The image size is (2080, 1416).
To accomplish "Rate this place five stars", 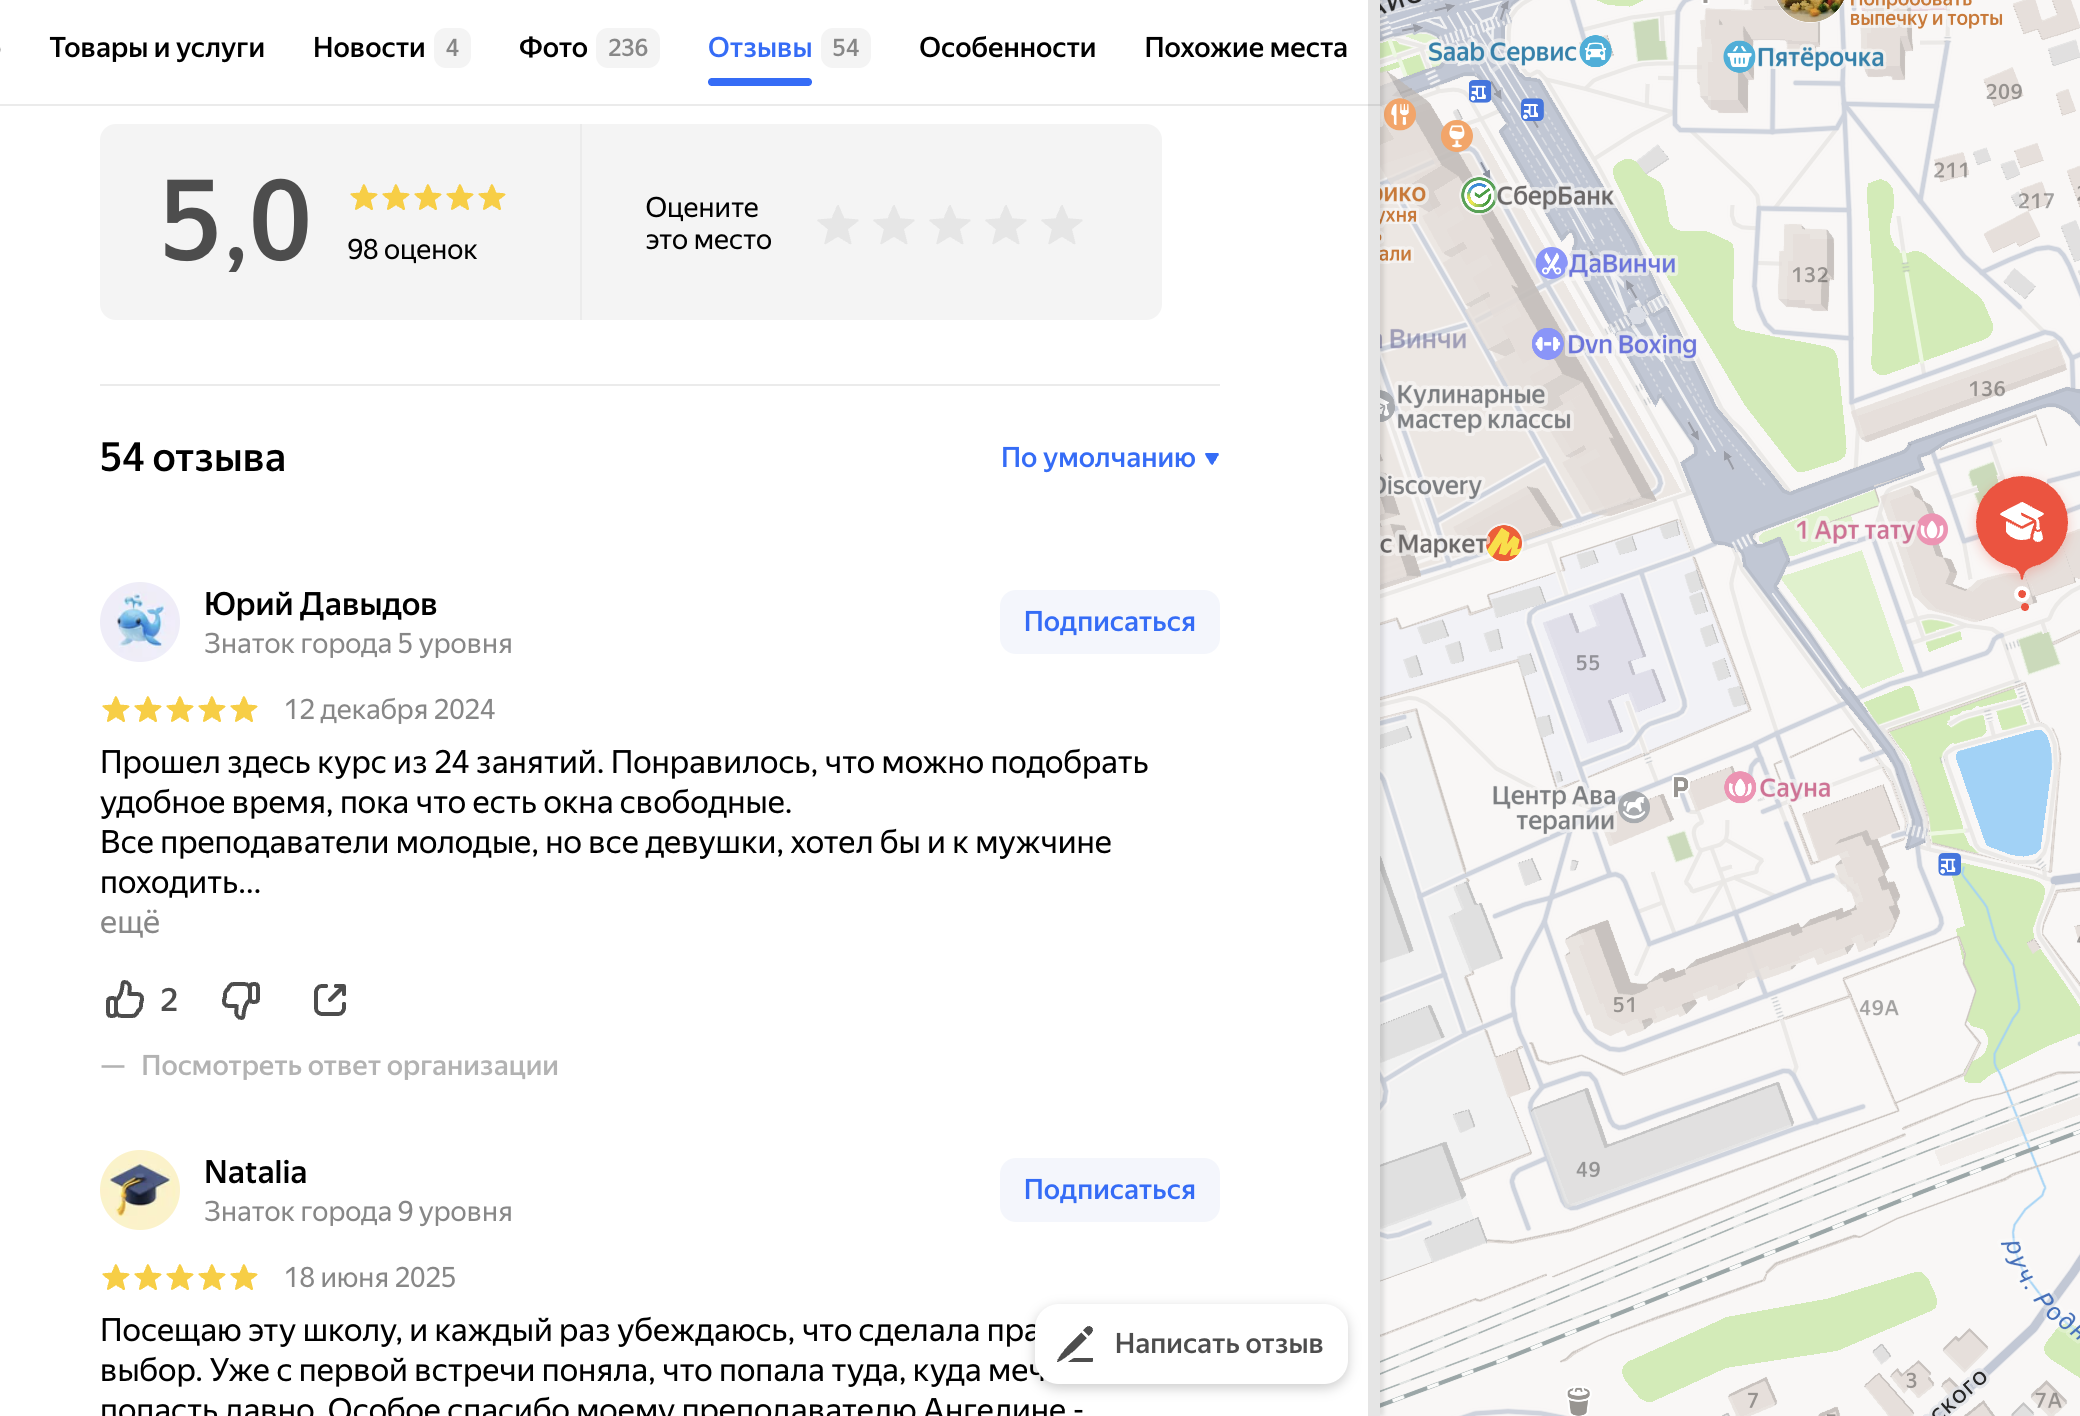I will 1062,224.
